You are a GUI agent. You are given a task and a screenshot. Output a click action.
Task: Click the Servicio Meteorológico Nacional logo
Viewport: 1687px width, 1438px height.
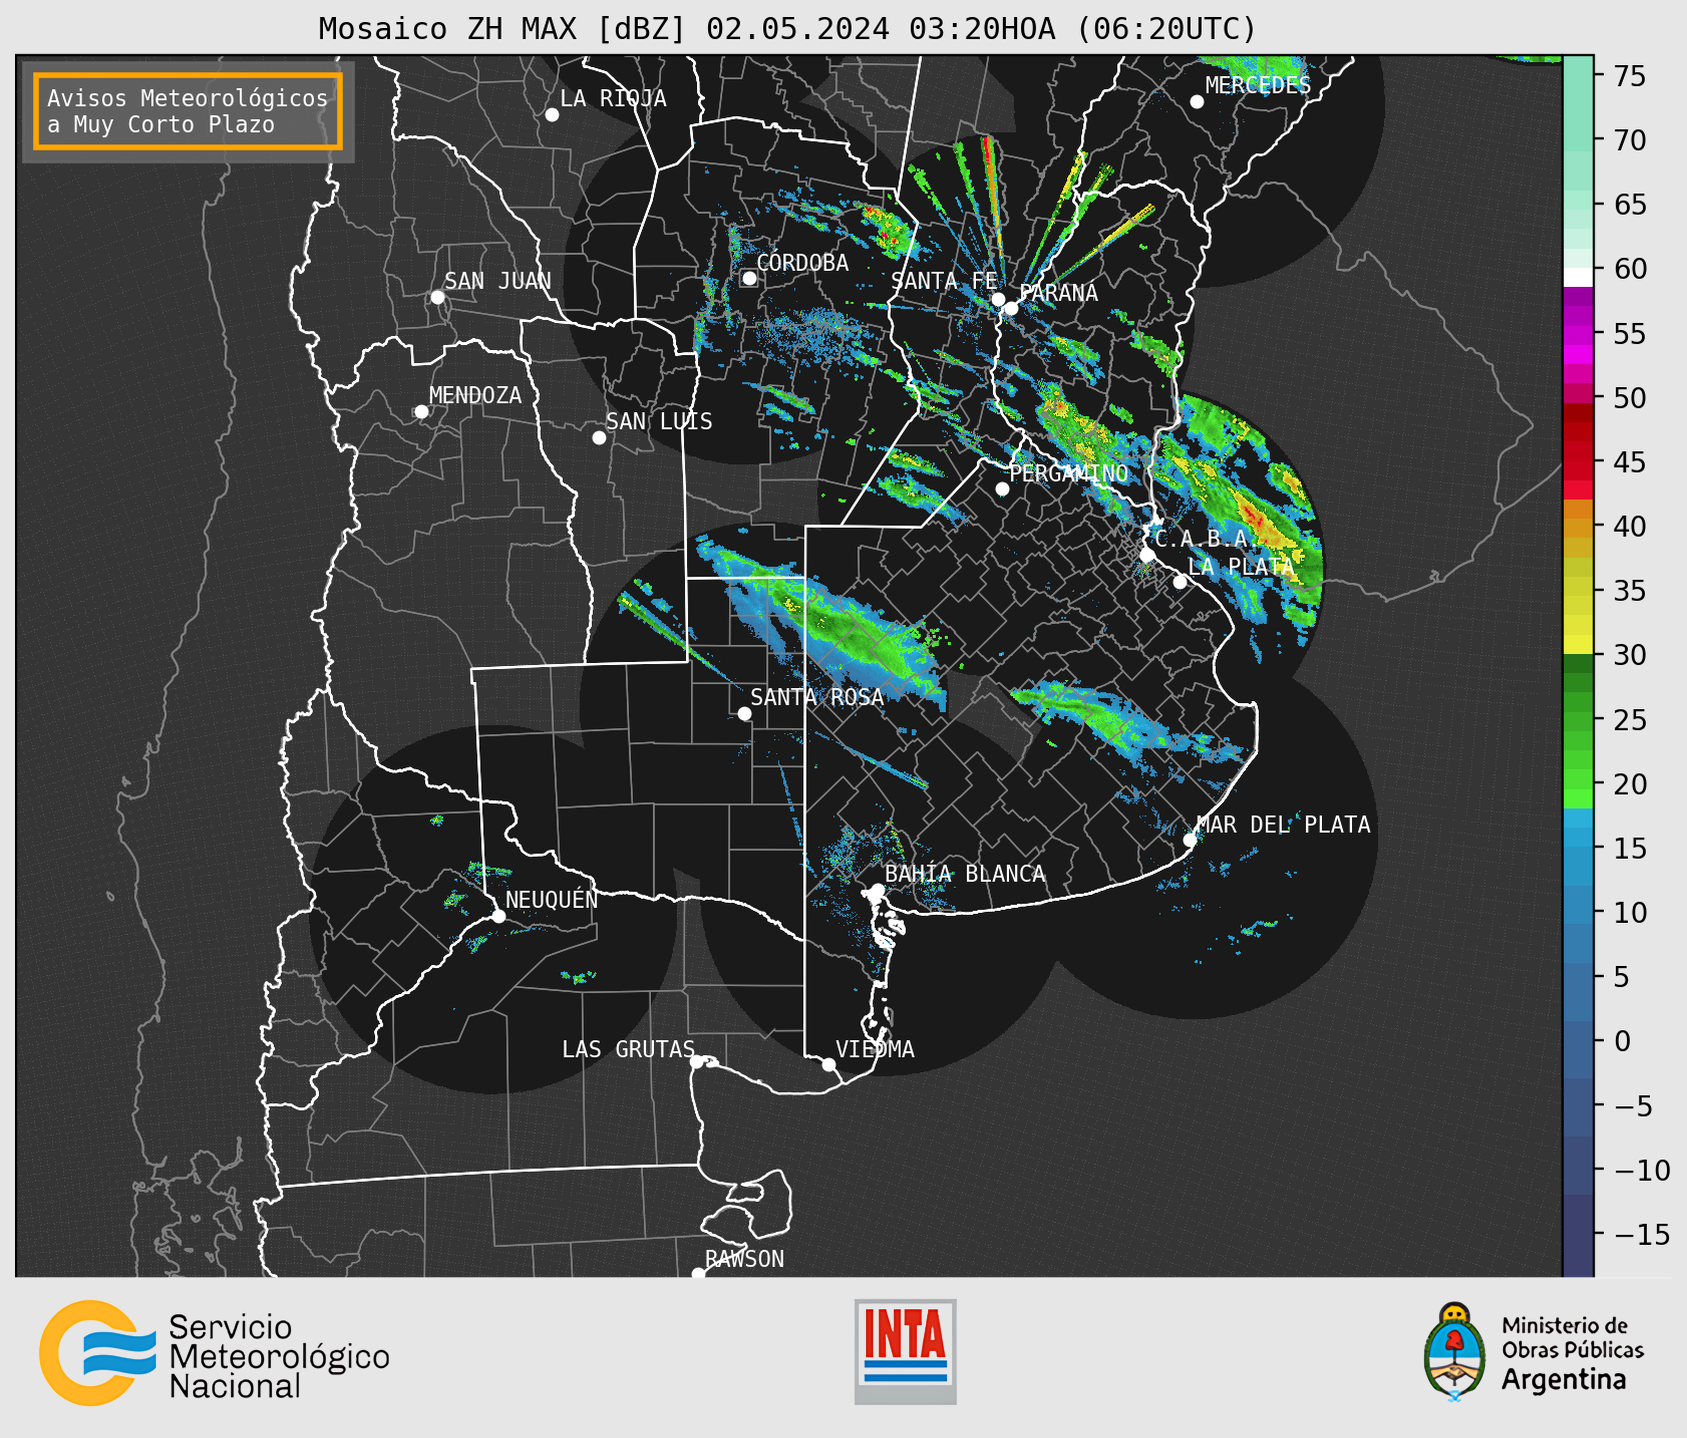214,1354
